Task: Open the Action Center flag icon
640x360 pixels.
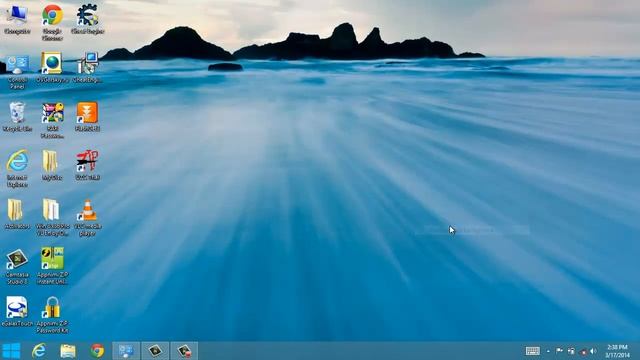Action: 560,351
